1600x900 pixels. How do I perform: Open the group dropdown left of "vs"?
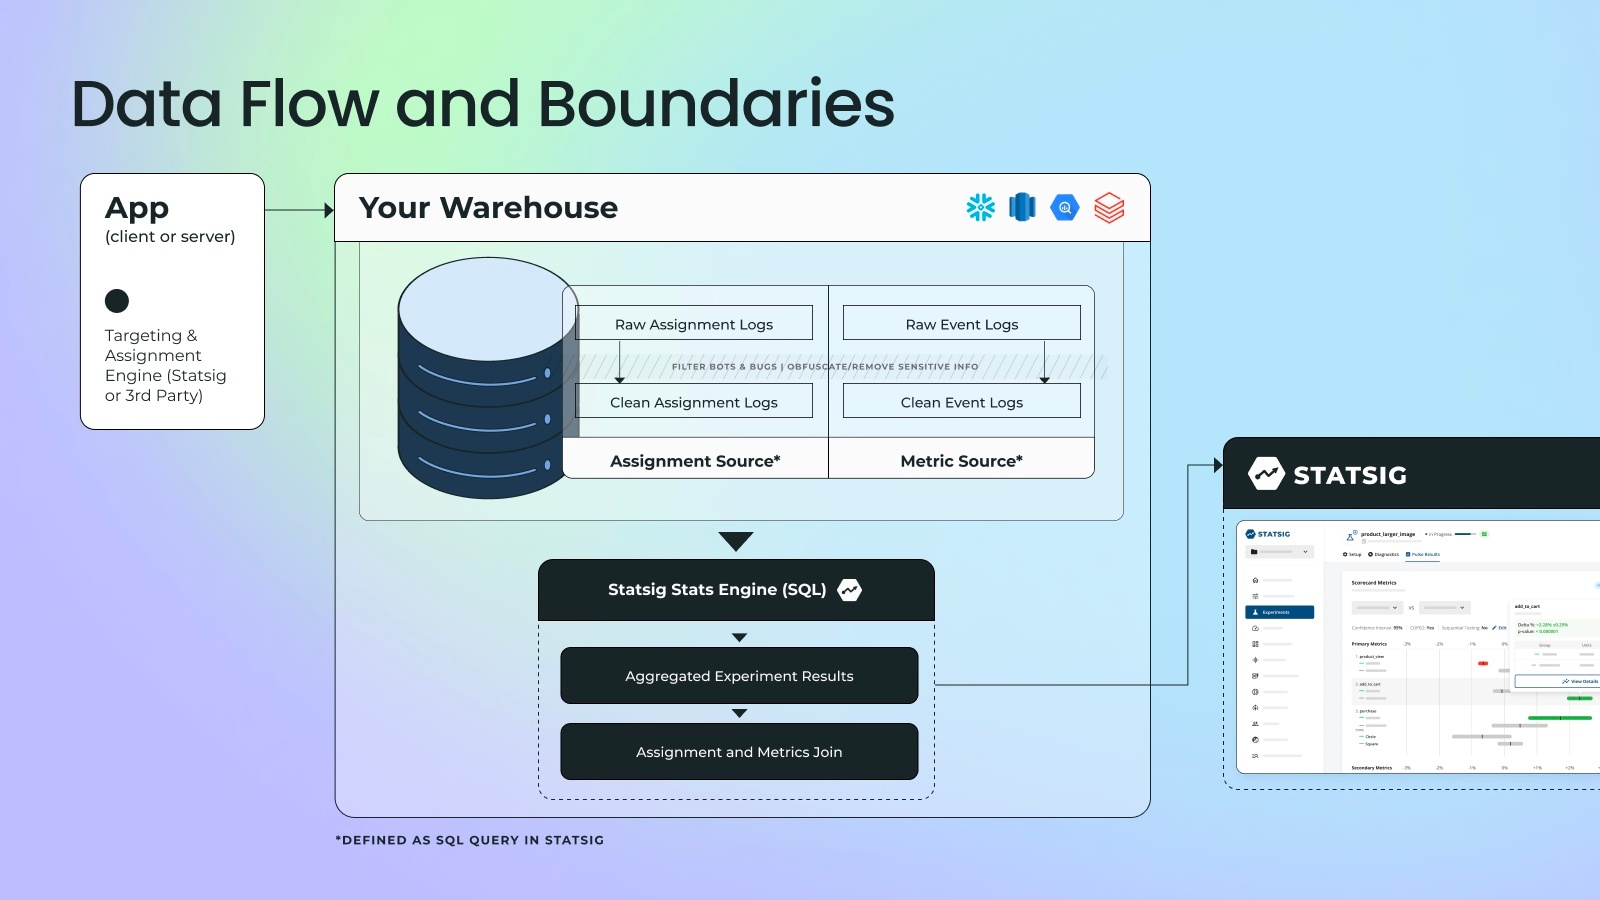(1378, 607)
